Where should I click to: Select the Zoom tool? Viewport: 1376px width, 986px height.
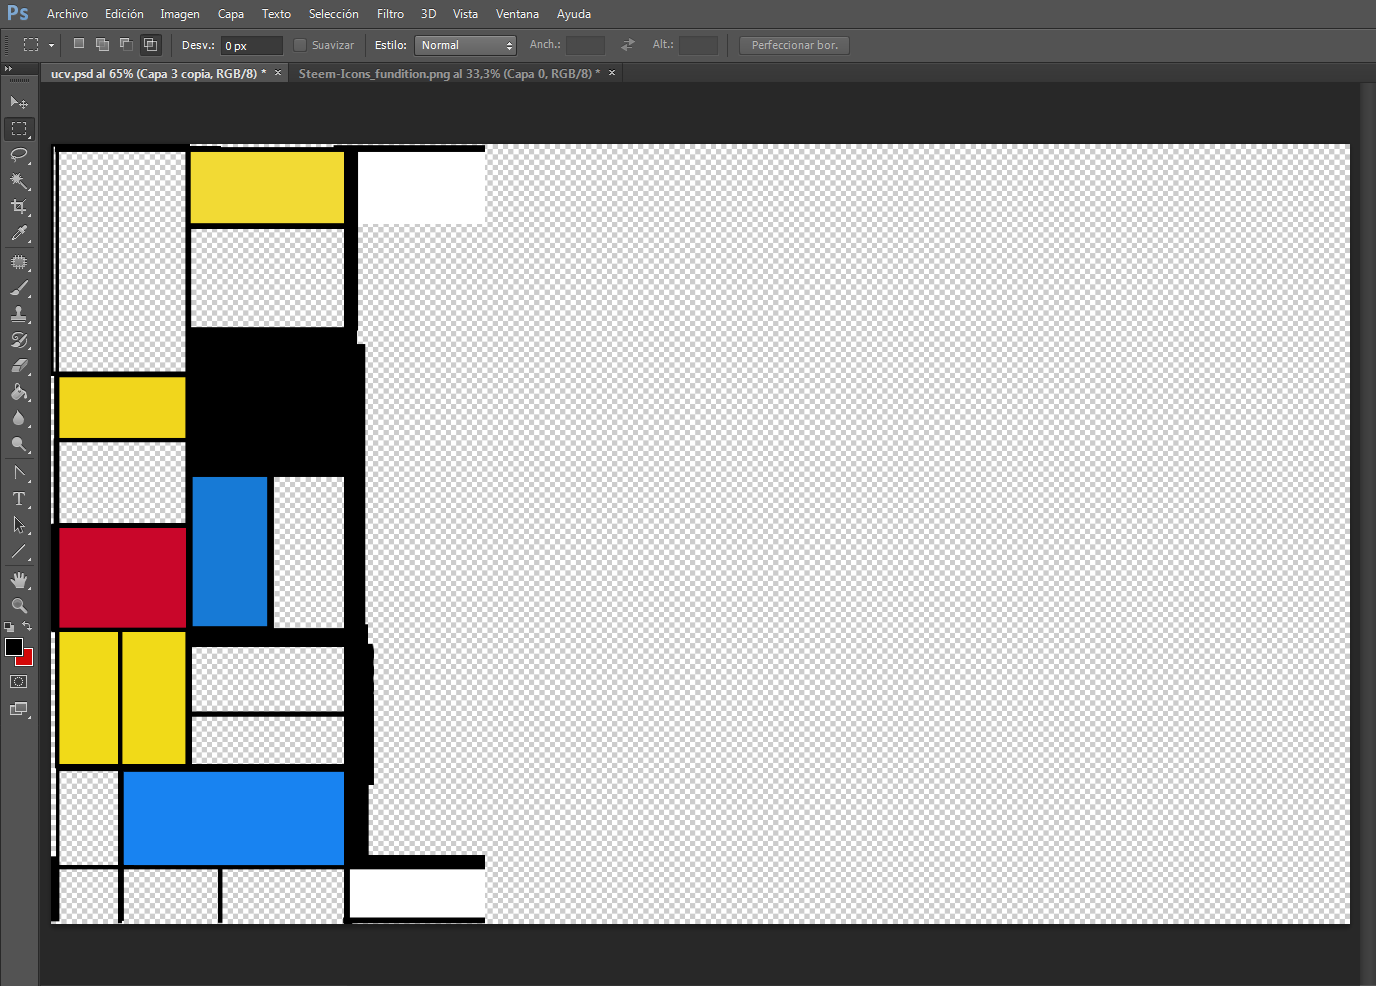click(19, 606)
